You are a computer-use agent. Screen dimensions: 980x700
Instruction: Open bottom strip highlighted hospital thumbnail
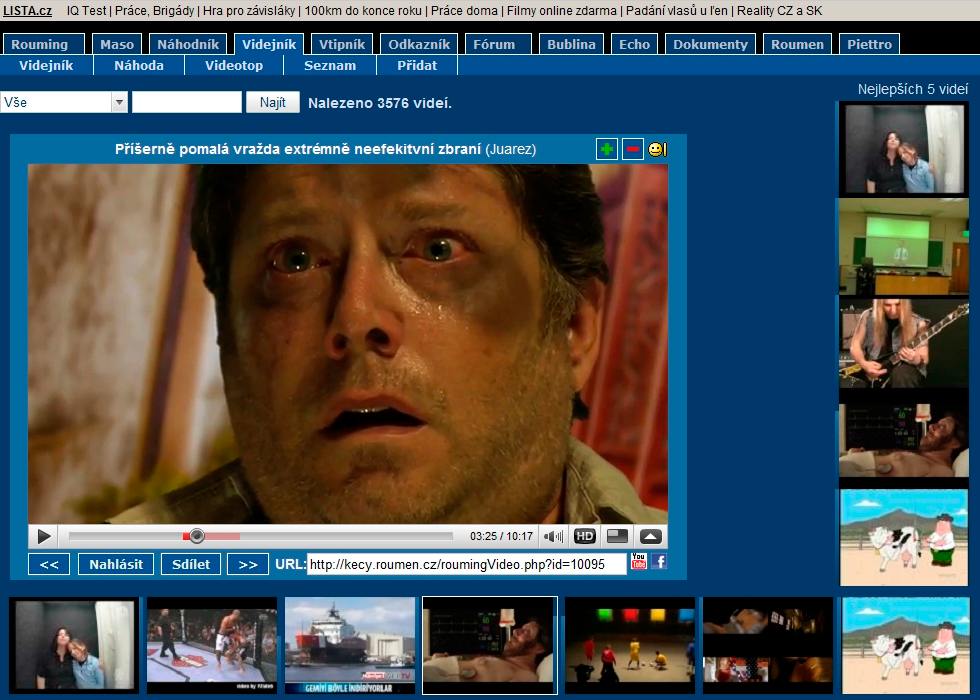tap(490, 646)
